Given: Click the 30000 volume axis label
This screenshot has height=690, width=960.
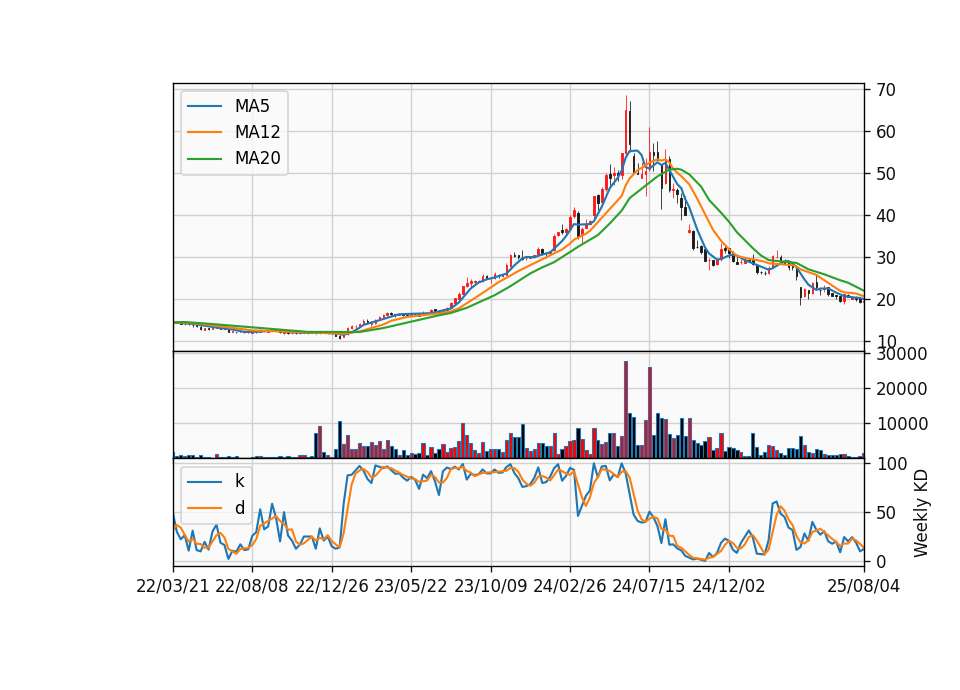Looking at the screenshot, I should point(901,354).
